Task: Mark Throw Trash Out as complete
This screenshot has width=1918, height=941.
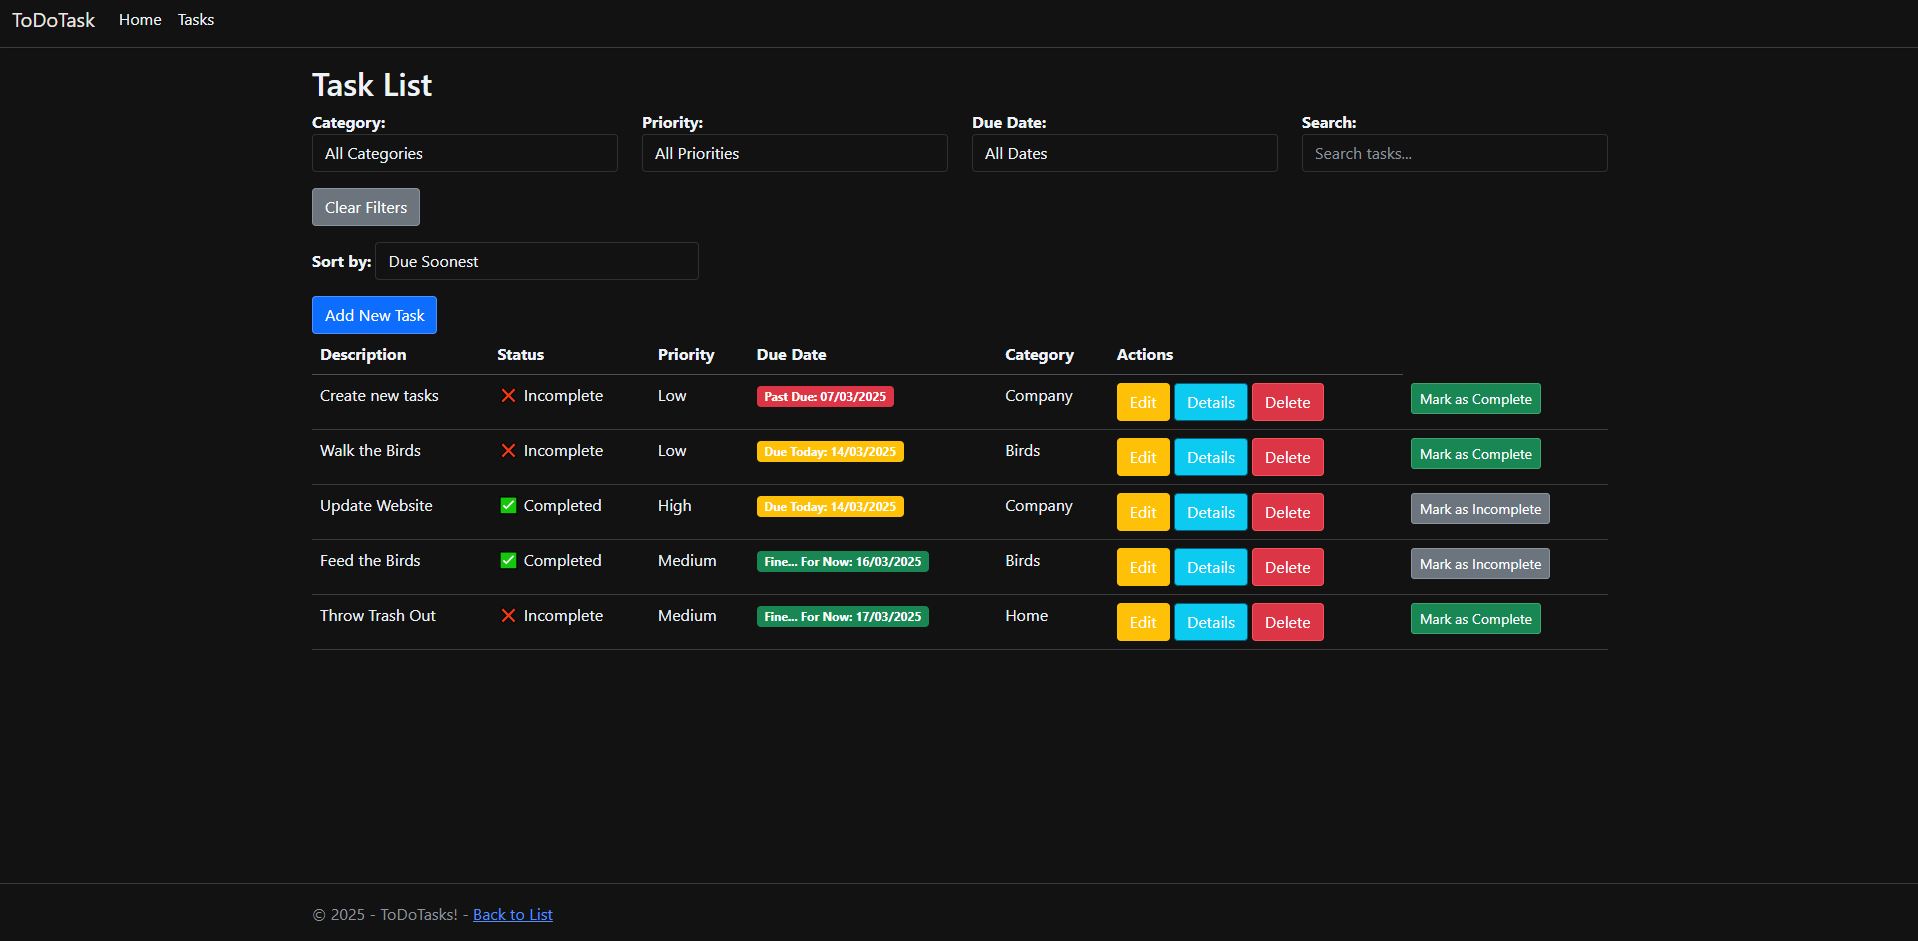Action: (x=1475, y=619)
